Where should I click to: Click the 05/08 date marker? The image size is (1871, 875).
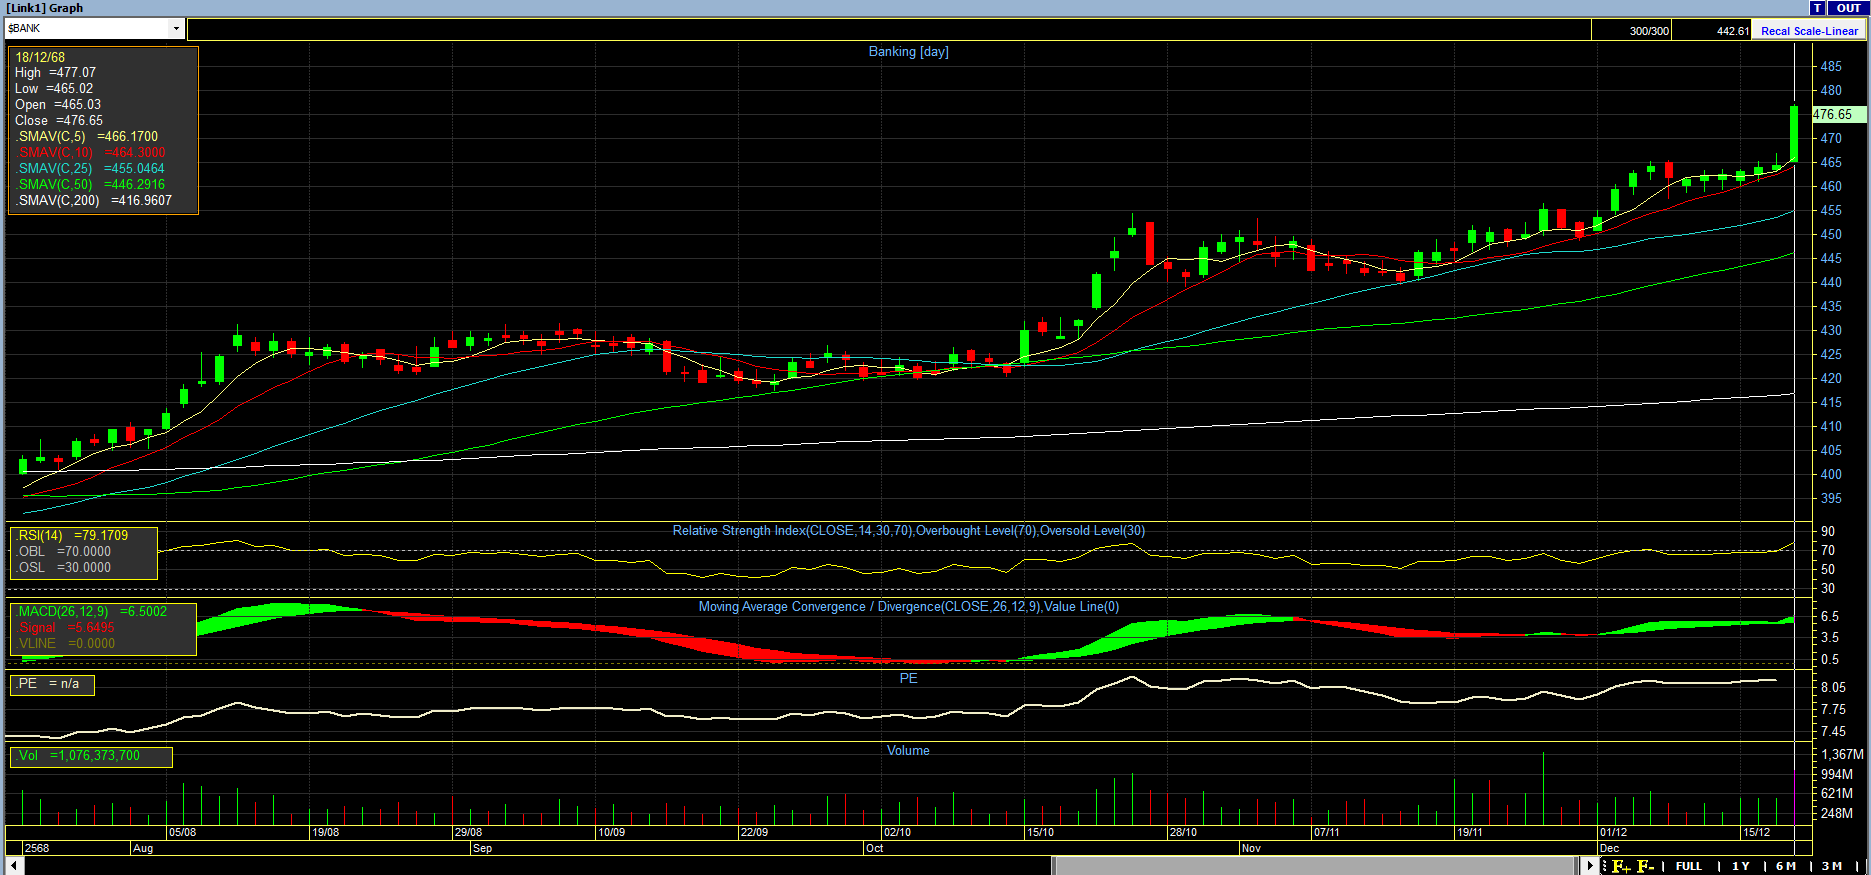pyautogui.click(x=182, y=832)
